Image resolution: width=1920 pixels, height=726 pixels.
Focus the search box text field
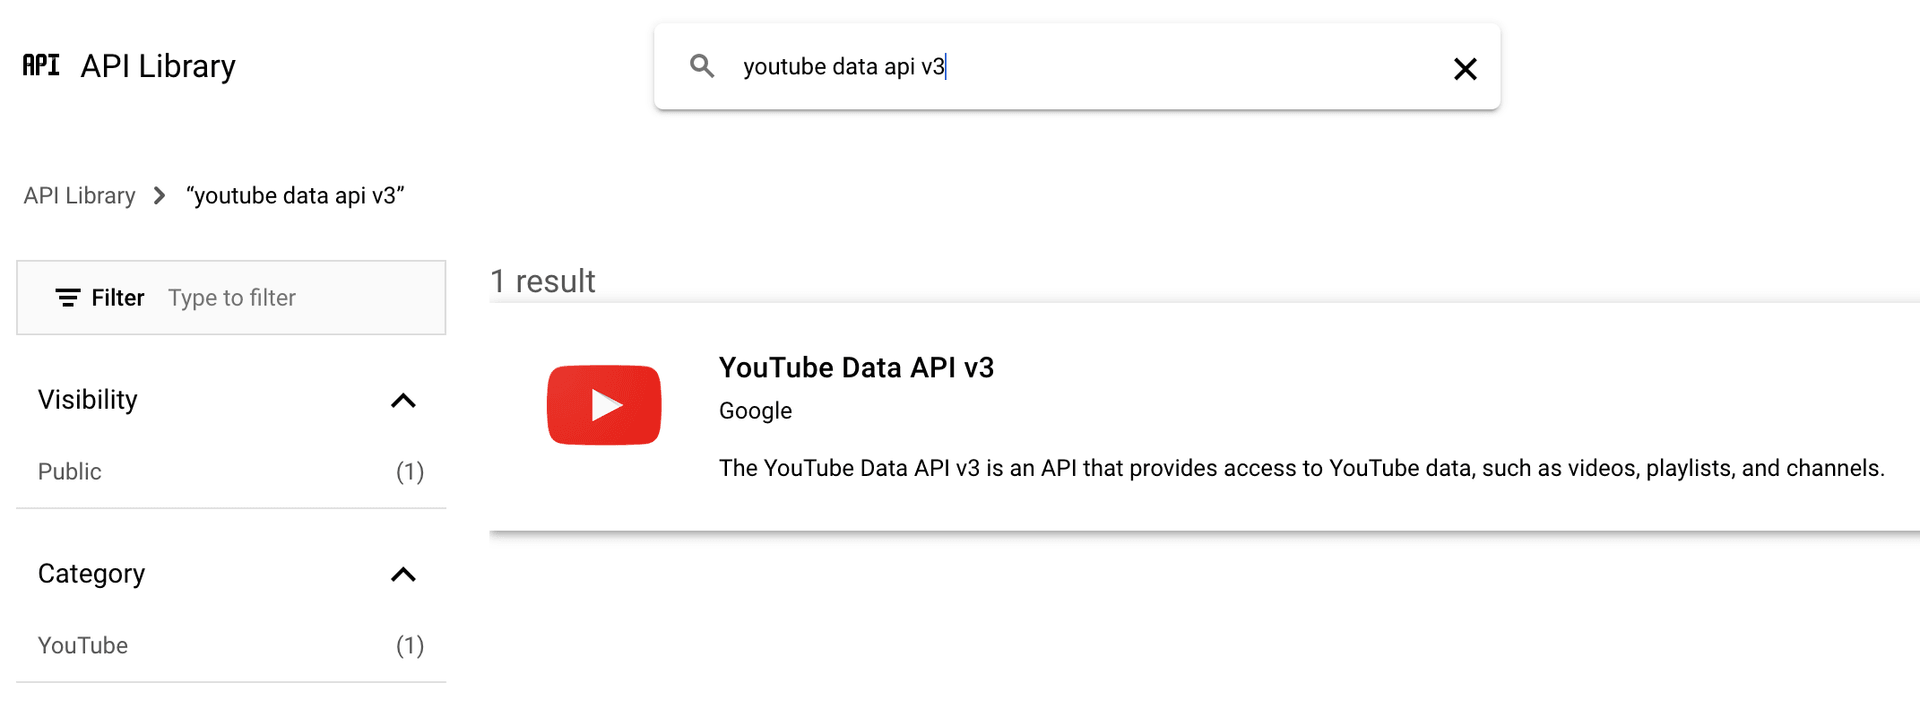tap(1090, 67)
